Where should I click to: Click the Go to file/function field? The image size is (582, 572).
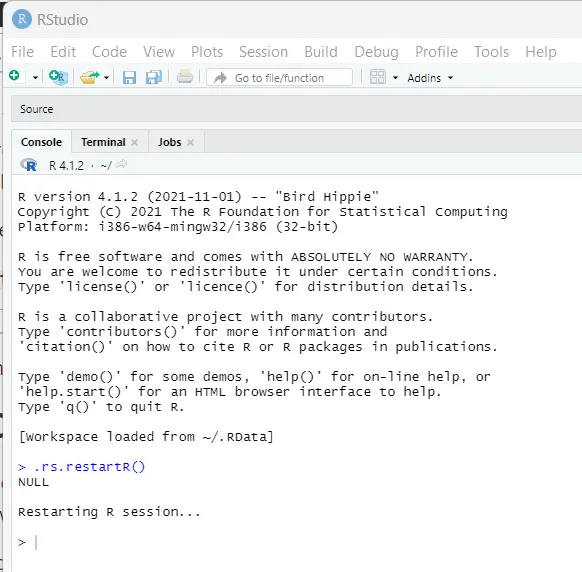pyautogui.click(x=279, y=78)
